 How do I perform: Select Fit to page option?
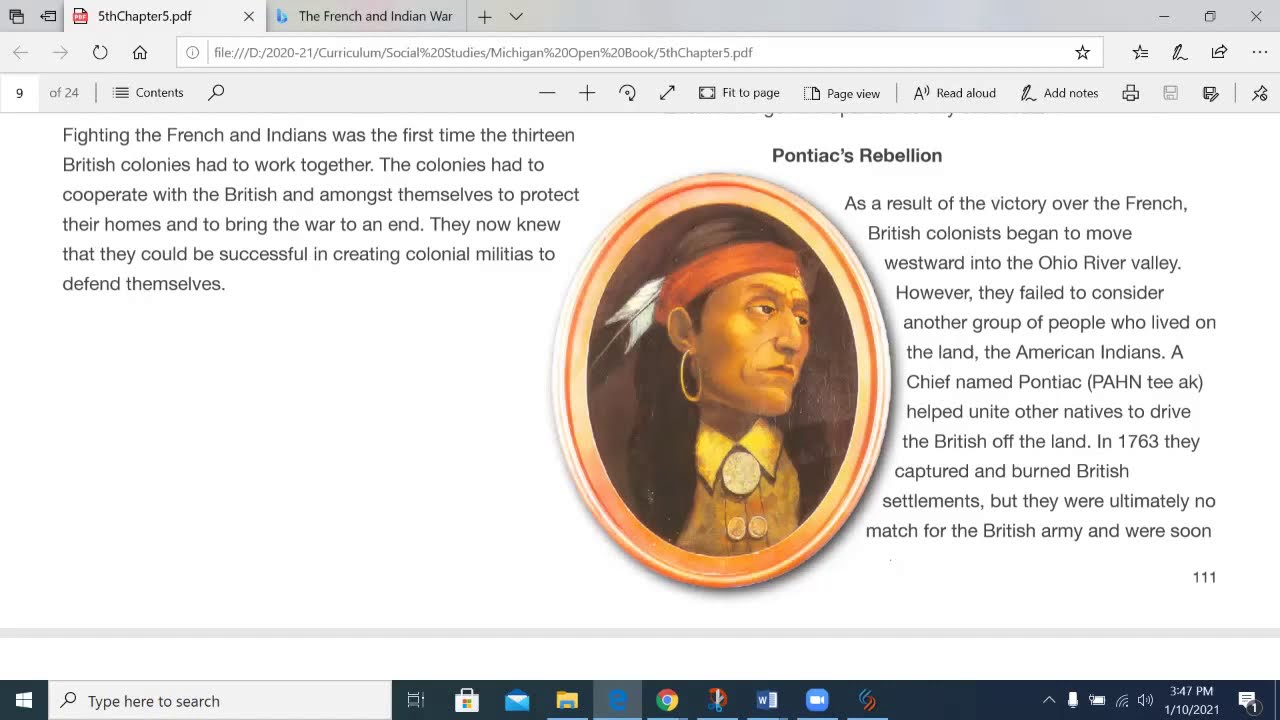coord(739,92)
